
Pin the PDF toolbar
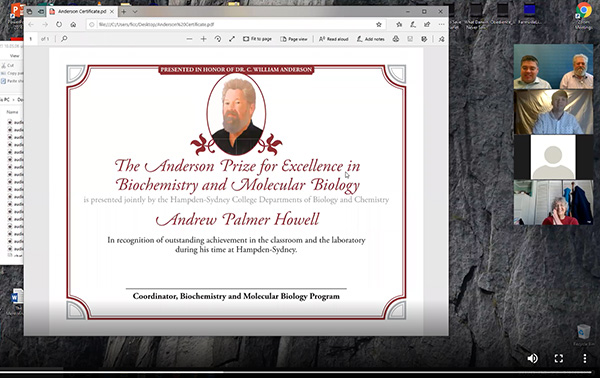pos(442,39)
